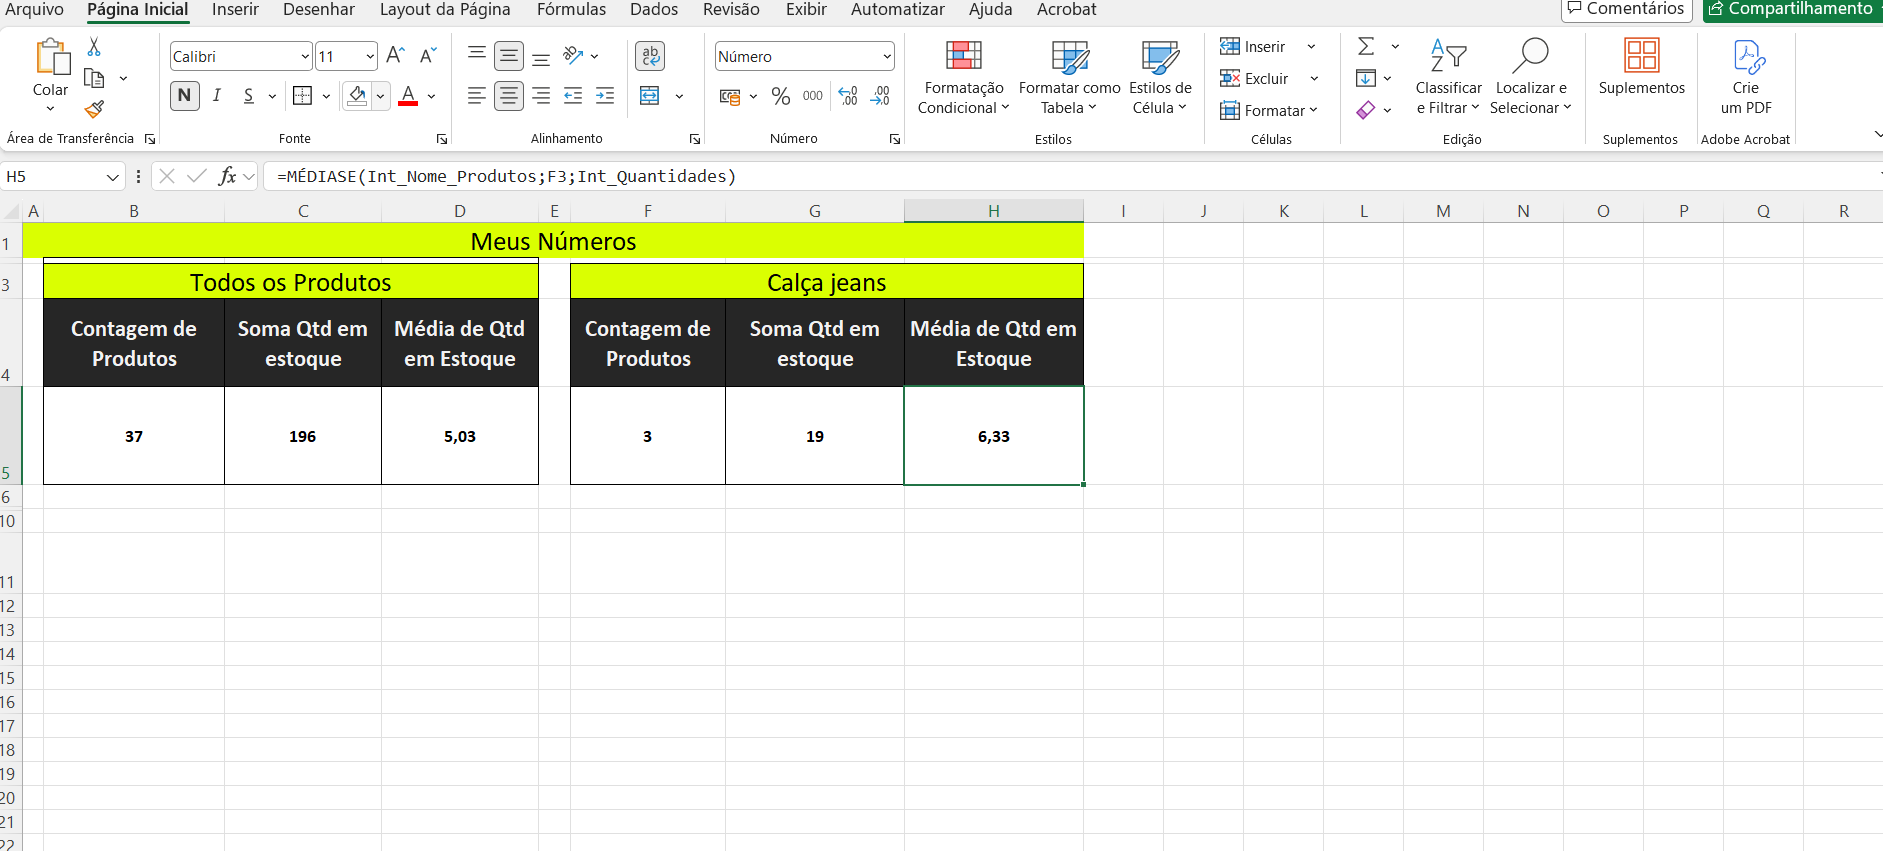Click the Copy icon
The height and width of the screenshot is (851, 1883).
pos(94,78)
